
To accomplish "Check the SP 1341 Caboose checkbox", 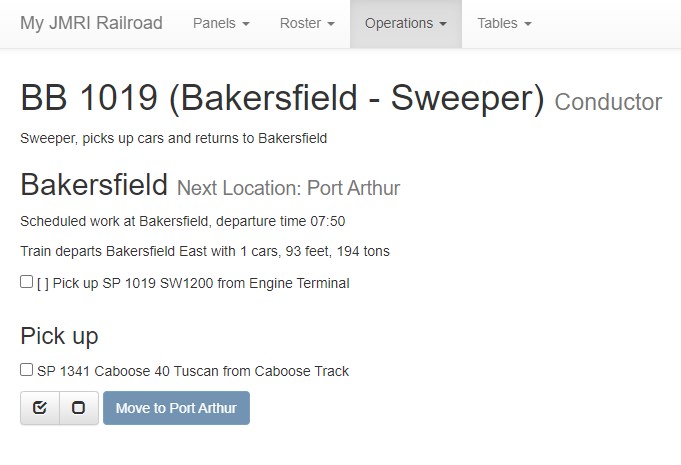I will click(x=27, y=370).
